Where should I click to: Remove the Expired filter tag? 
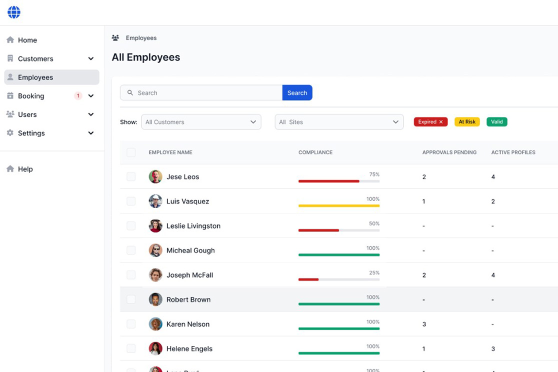pos(441,122)
